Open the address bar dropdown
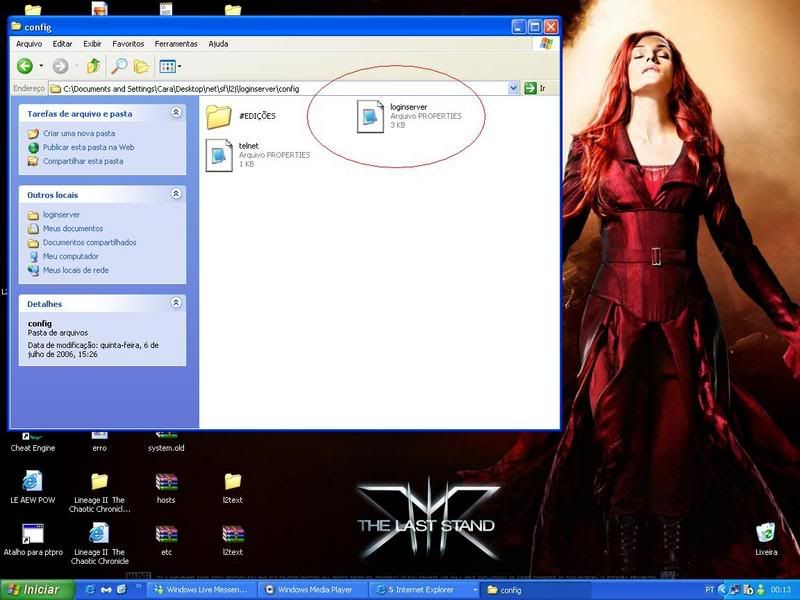The height and width of the screenshot is (600, 800). pyautogui.click(x=513, y=88)
